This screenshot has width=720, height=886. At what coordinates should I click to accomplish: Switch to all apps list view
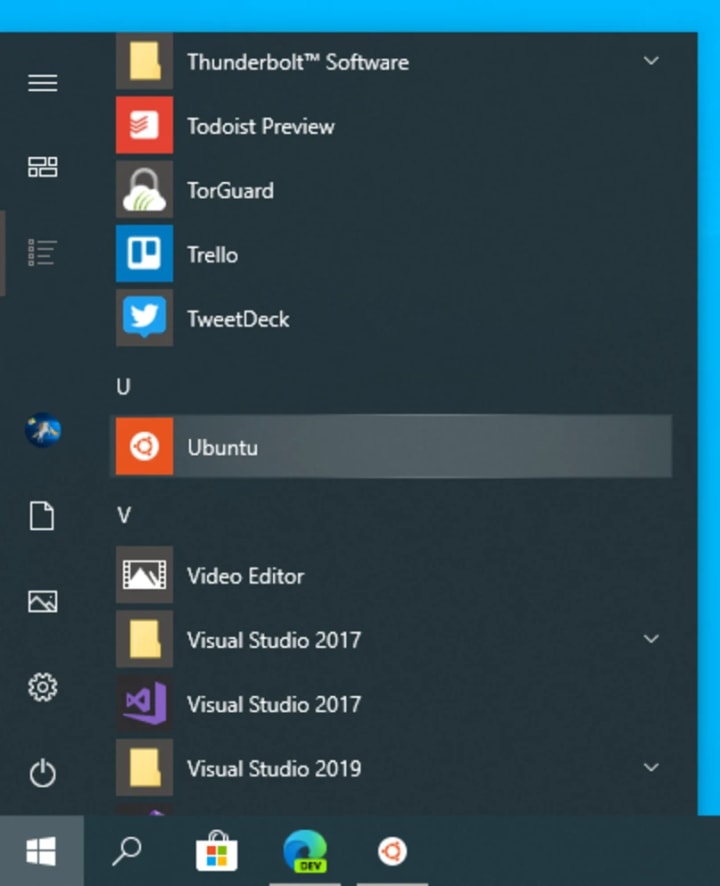tap(42, 253)
